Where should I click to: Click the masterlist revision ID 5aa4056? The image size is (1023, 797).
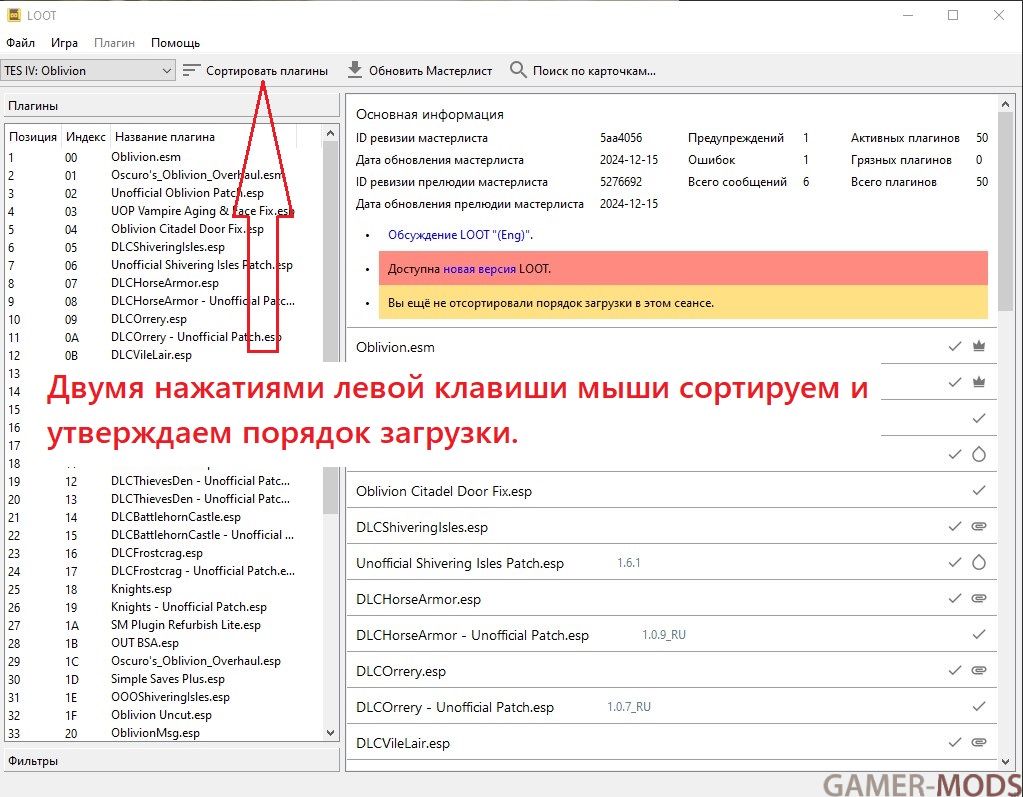tap(621, 138)
